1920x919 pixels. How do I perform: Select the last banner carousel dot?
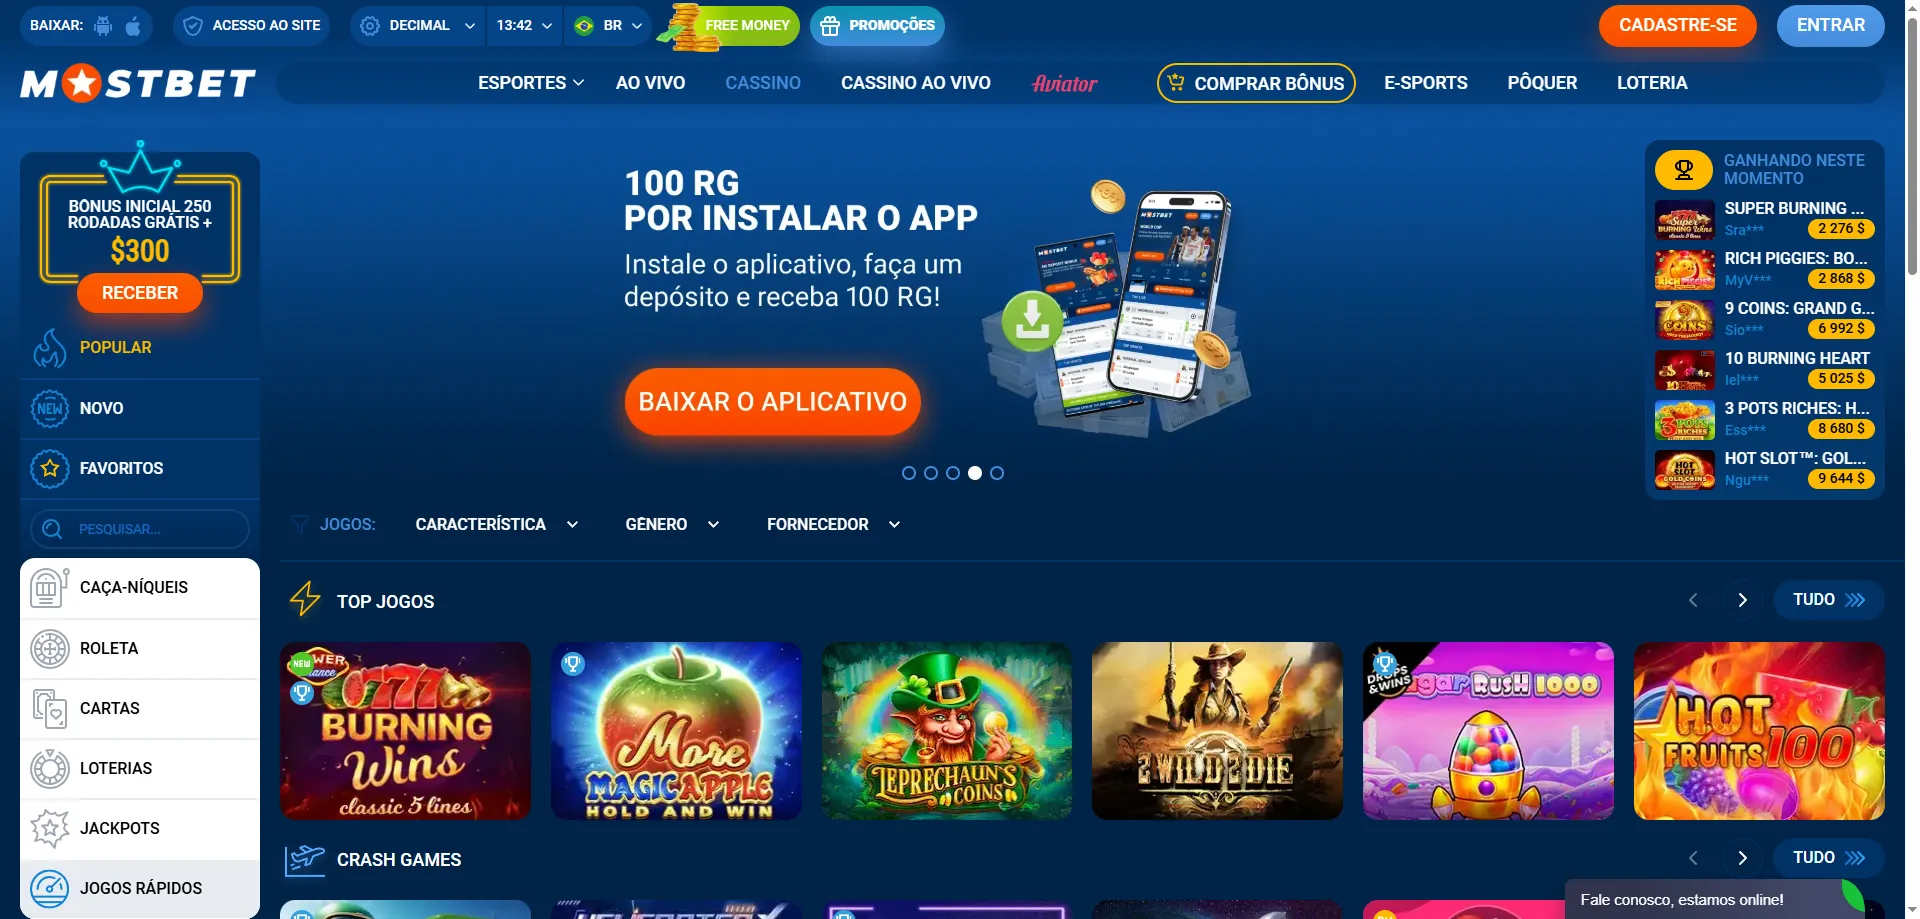coord(997,473)
